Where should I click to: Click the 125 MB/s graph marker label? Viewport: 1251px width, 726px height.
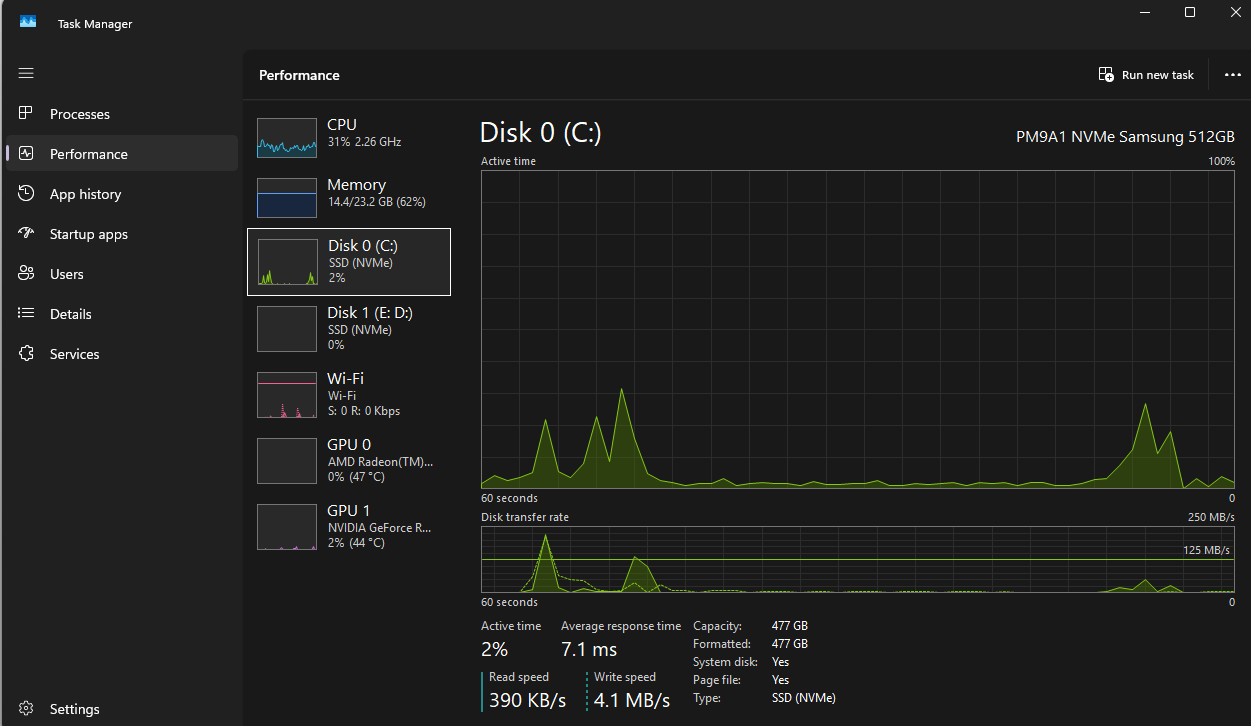coord(1207,550)
